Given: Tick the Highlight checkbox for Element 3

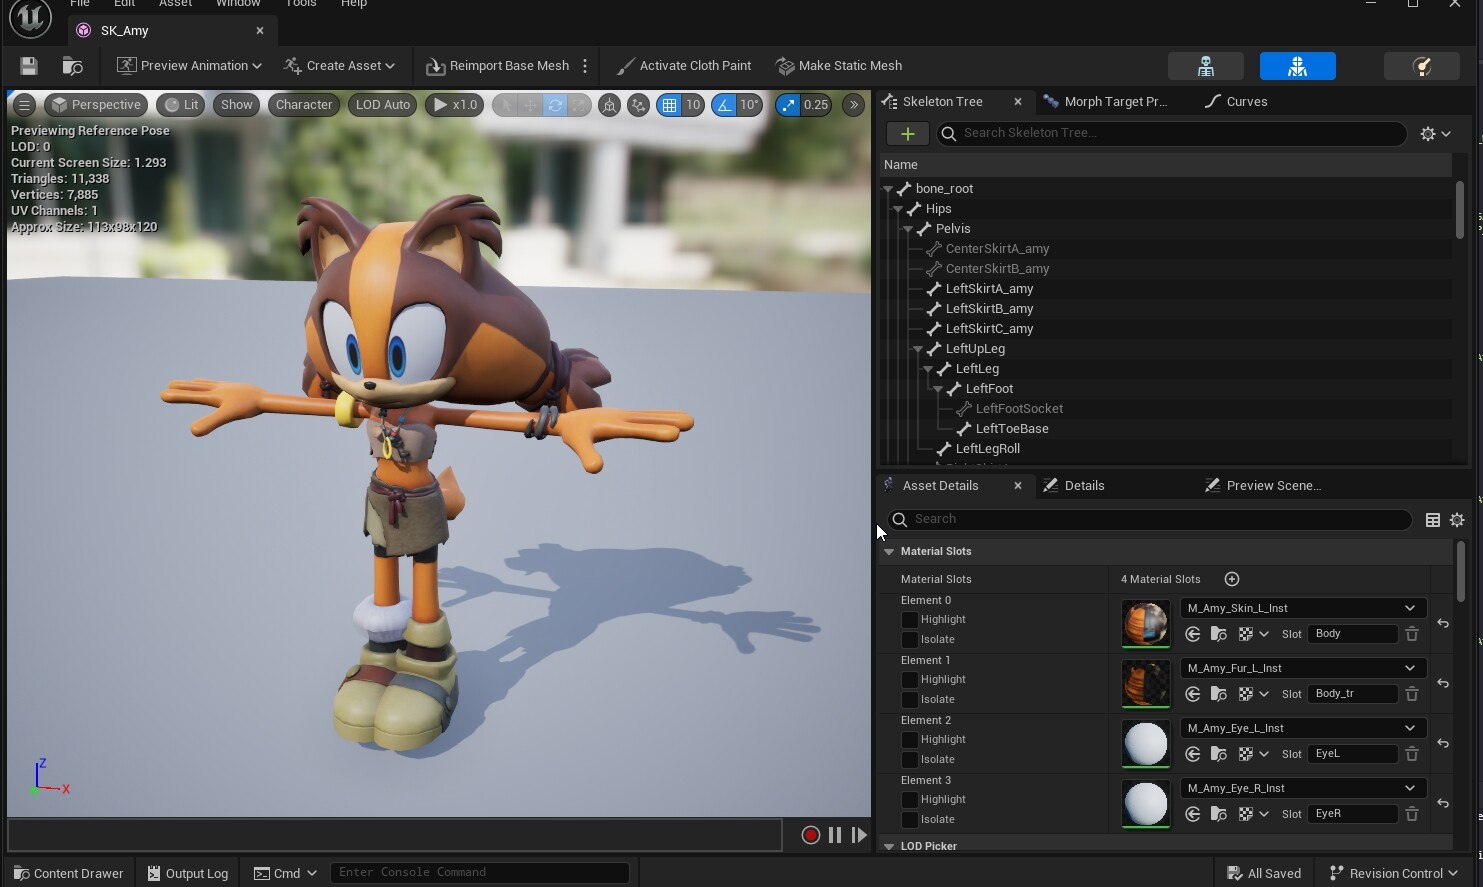Looking at the screenshot, I should click(x=909, y=800).
